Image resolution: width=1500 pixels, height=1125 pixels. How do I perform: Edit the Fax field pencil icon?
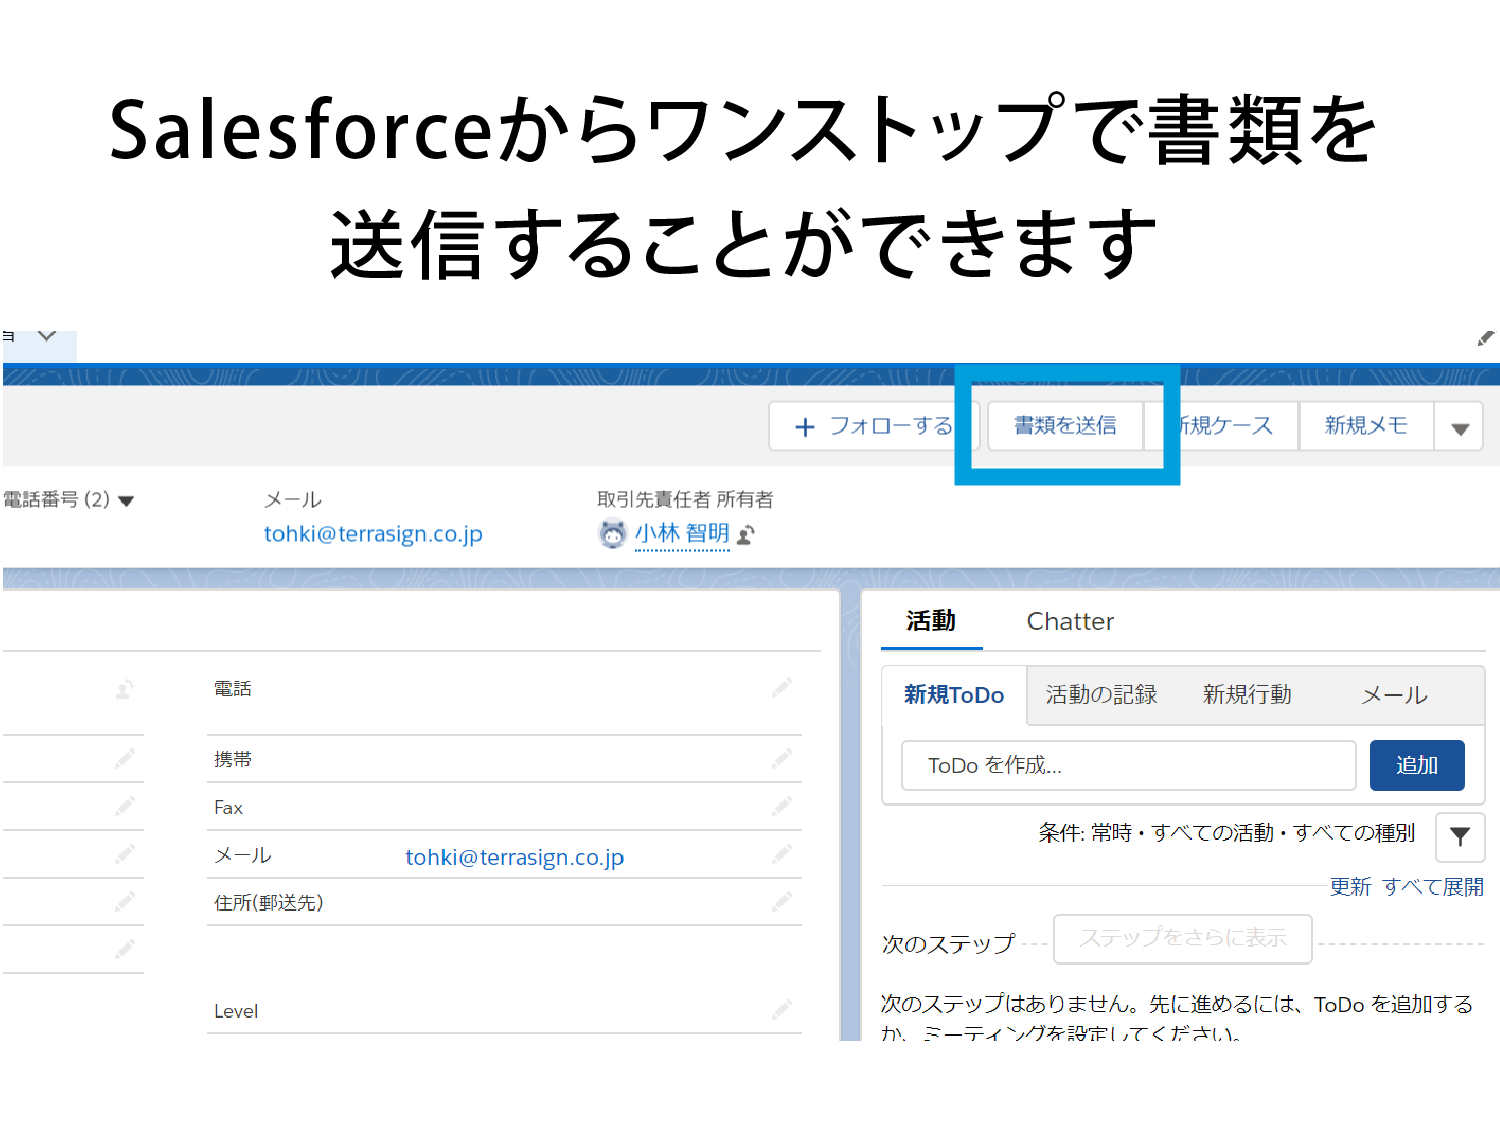[781, 806]
